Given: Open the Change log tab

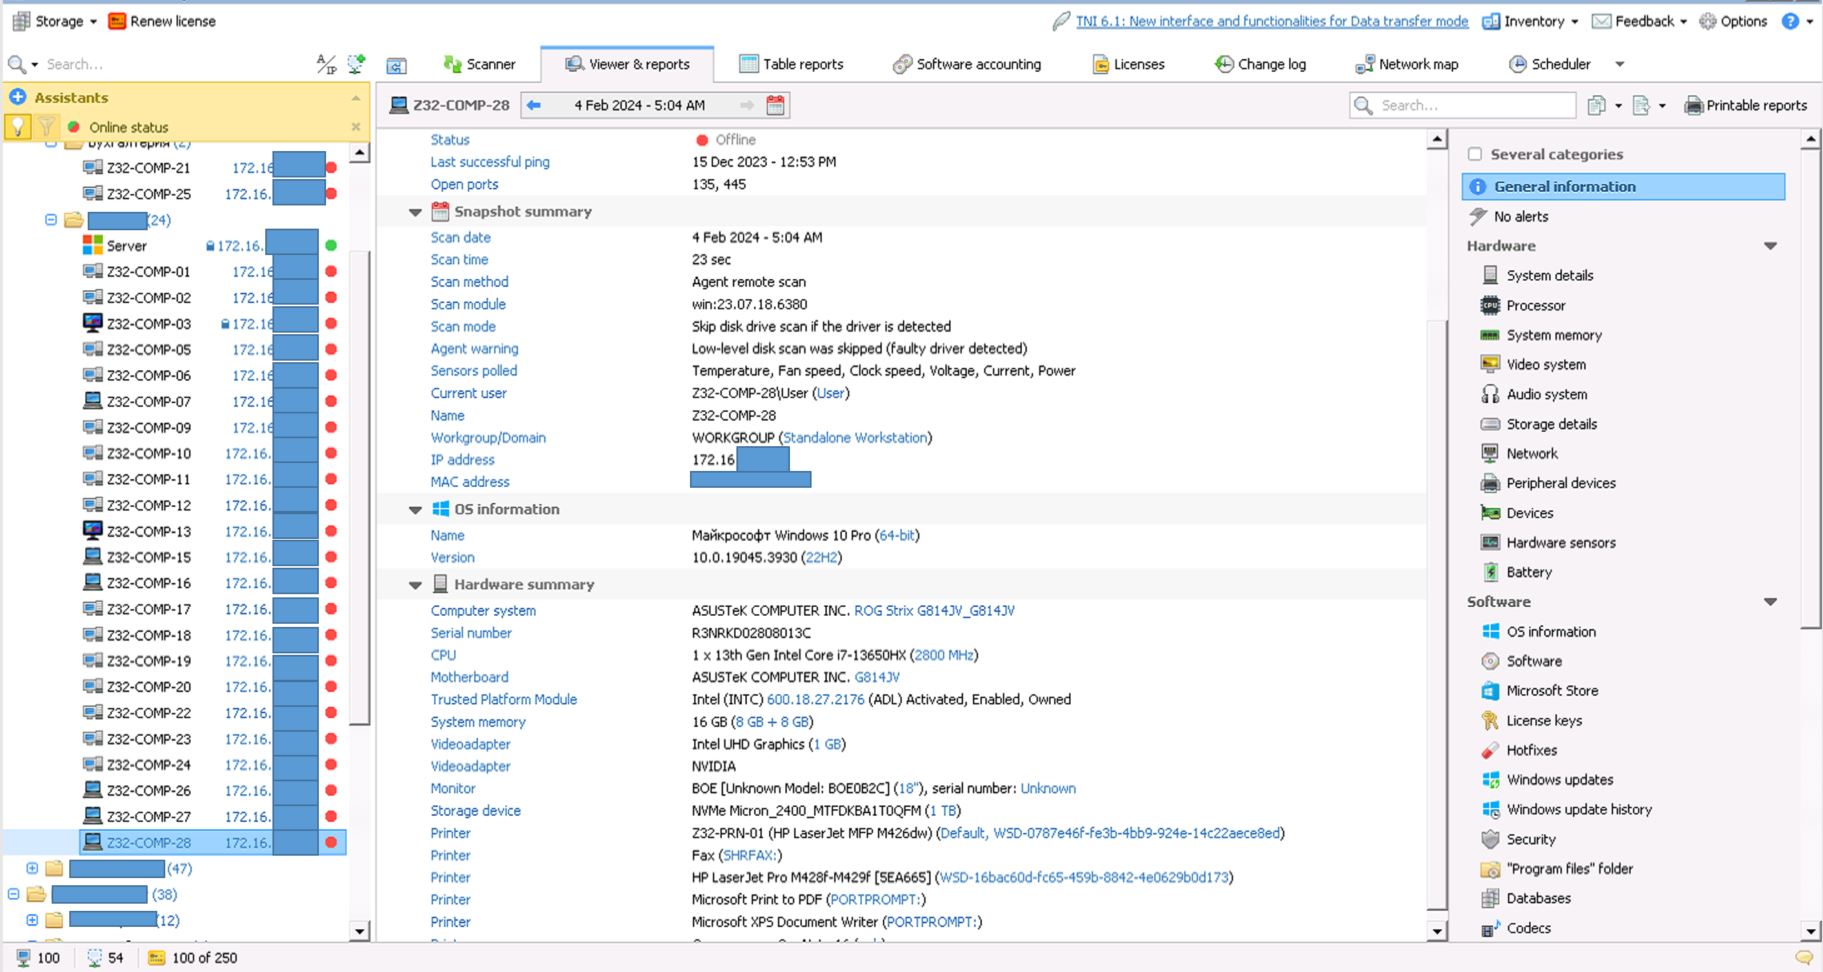Looking at the screenshot, I should click(1260, 64).
